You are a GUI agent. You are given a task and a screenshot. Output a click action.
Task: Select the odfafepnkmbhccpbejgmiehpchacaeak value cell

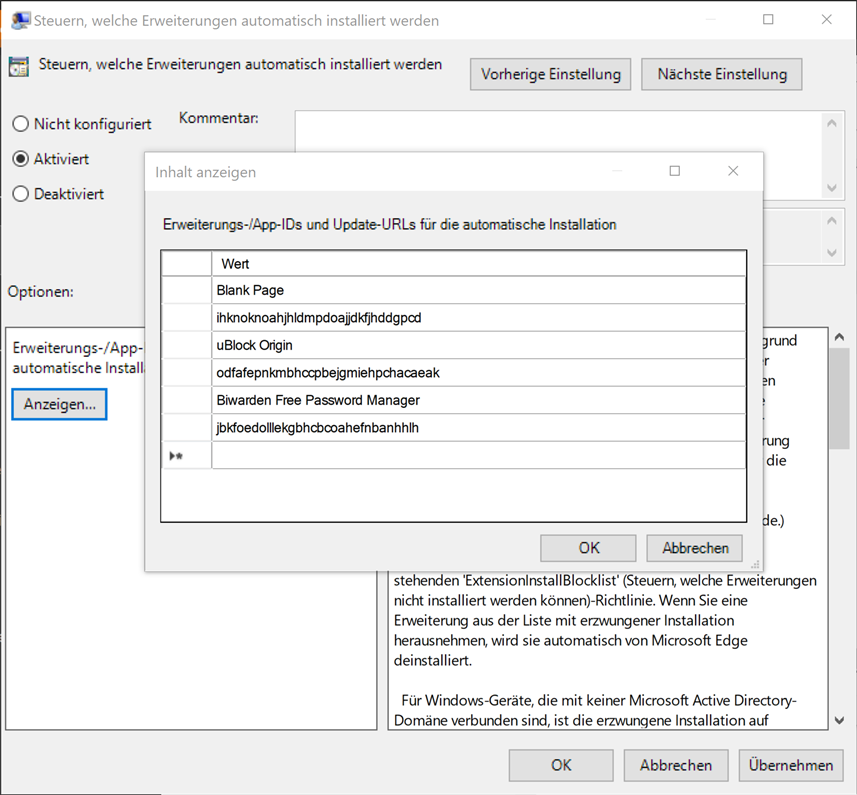click(x=478, y=373)
